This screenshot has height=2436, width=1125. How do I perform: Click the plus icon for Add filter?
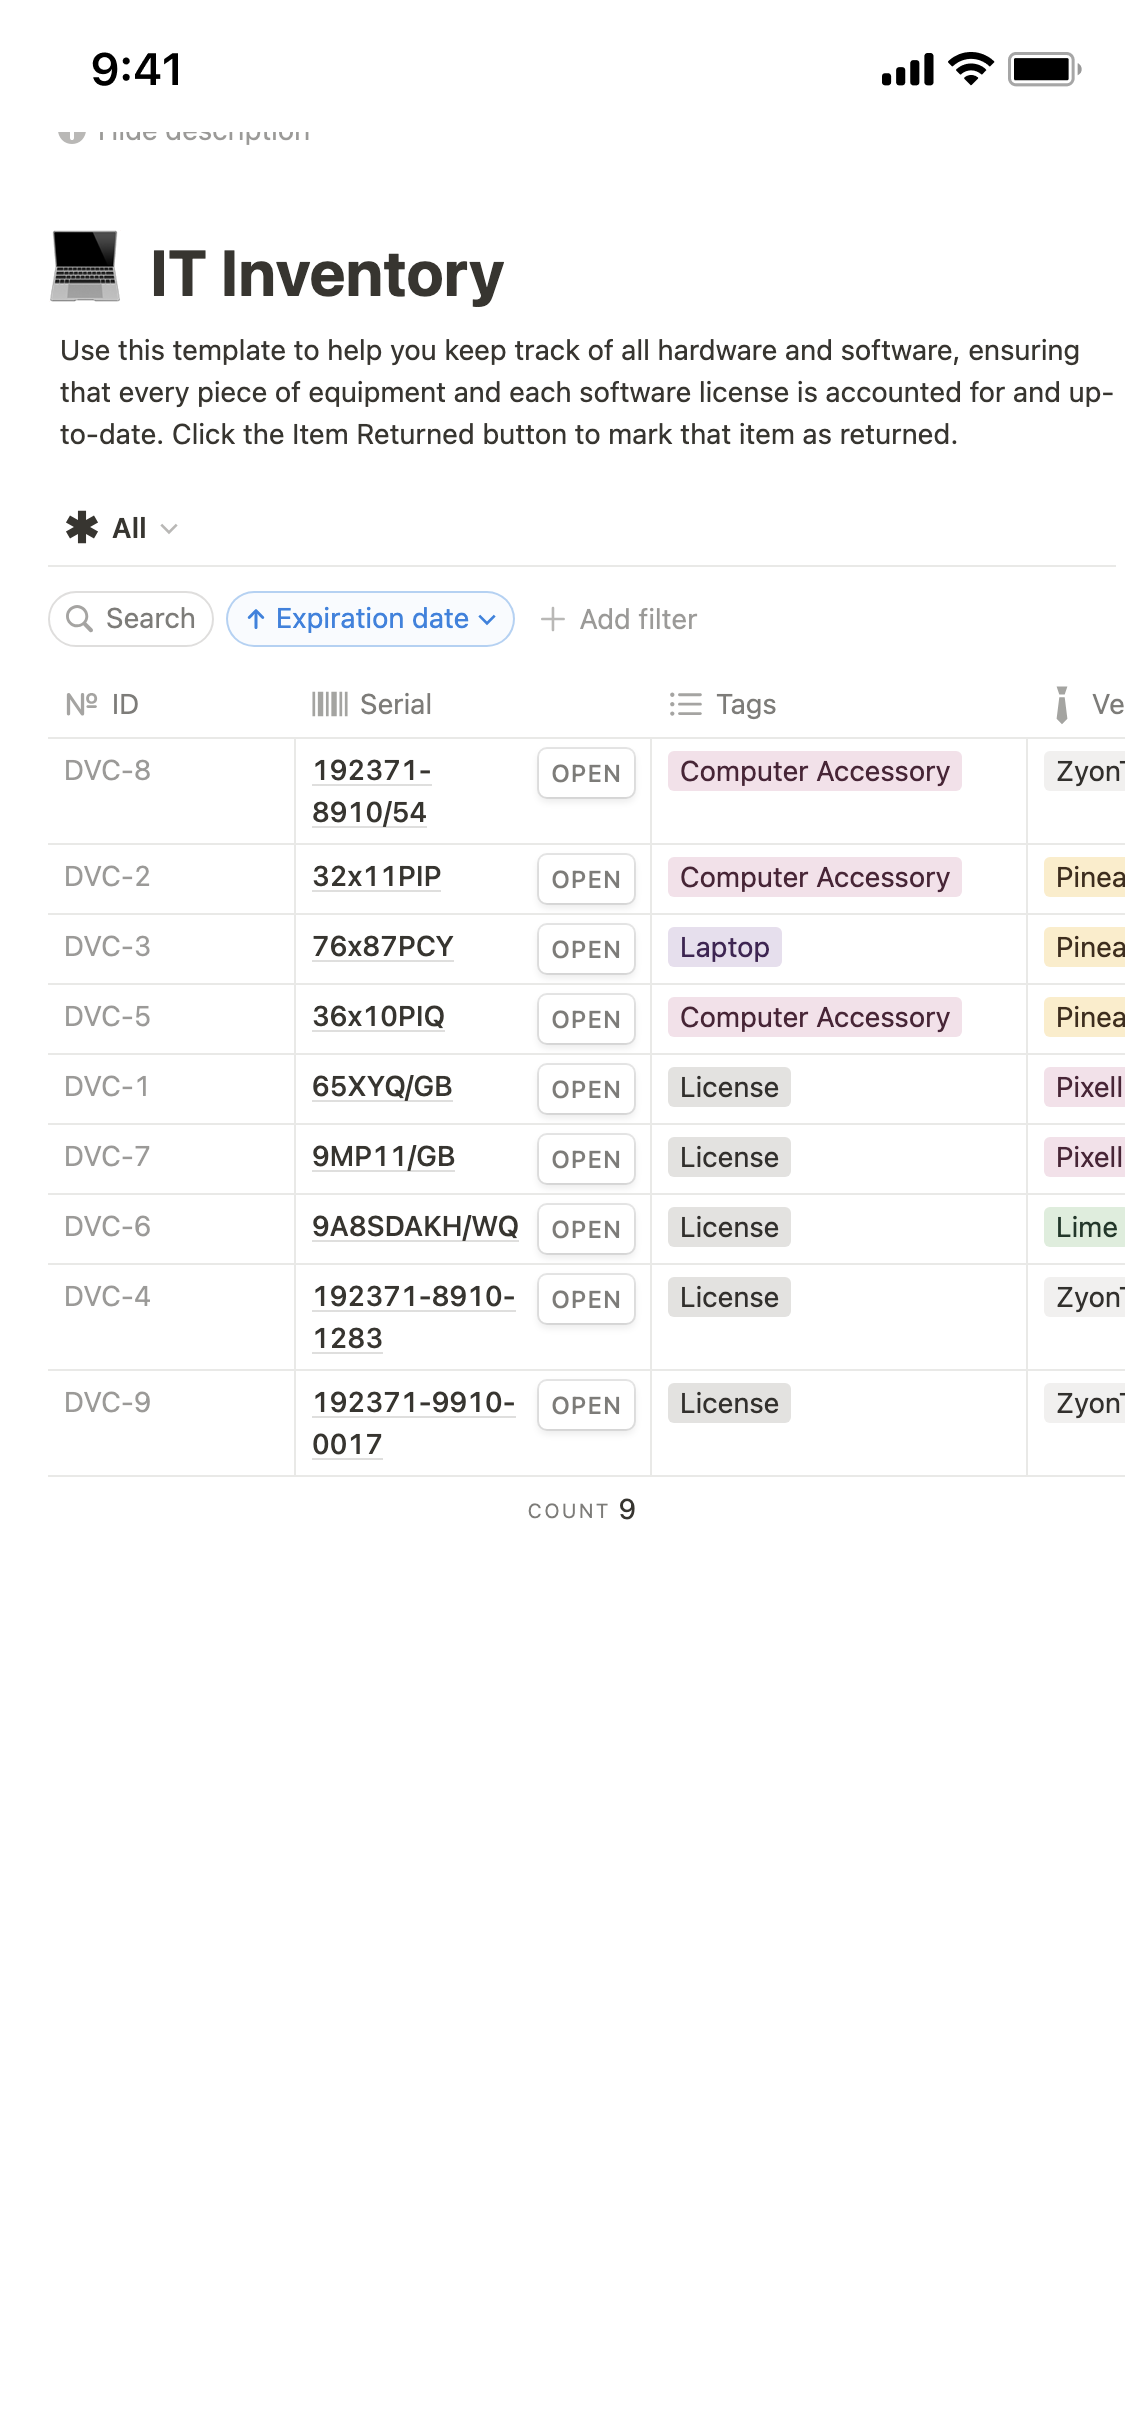click(x=553, y=619)
